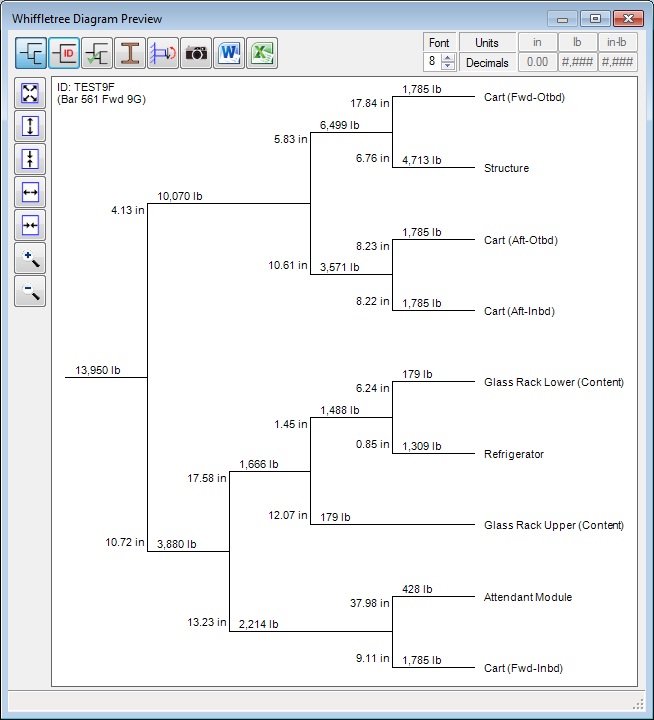Click the '1,309 lb' Refrigerator load
This screenshot has height=720, width=654.
coord(422,446)
